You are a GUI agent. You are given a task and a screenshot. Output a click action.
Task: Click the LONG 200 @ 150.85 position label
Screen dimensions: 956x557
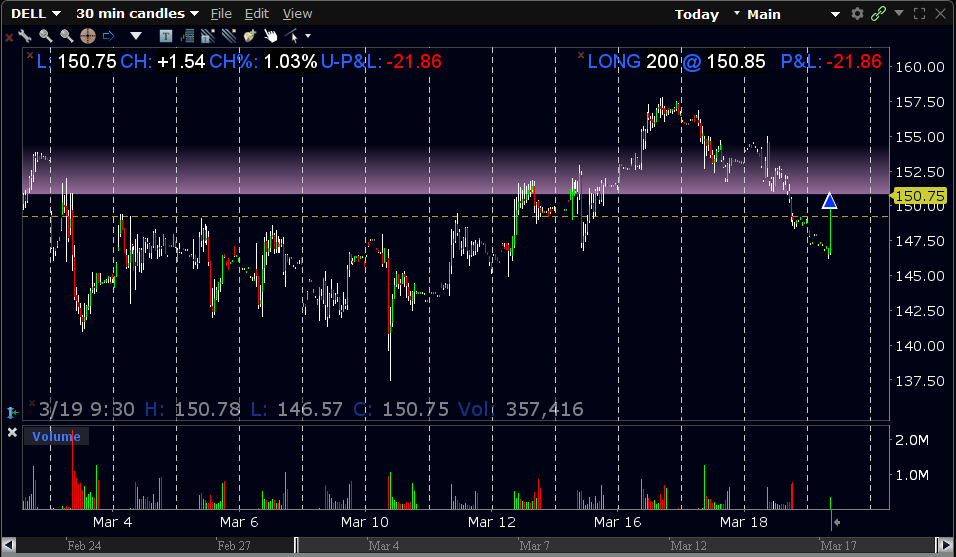point(676,62)
